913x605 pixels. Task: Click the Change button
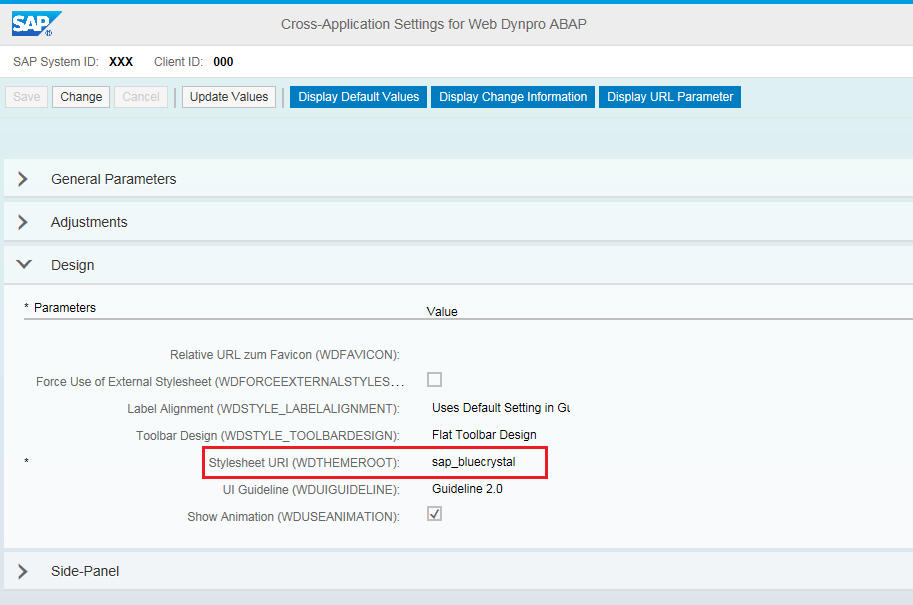tap(81, 97)
